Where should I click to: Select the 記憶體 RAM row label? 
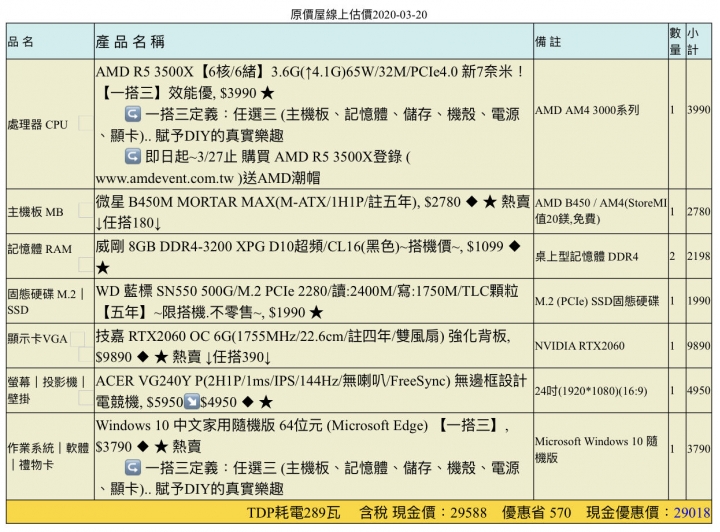coord(40,249)
